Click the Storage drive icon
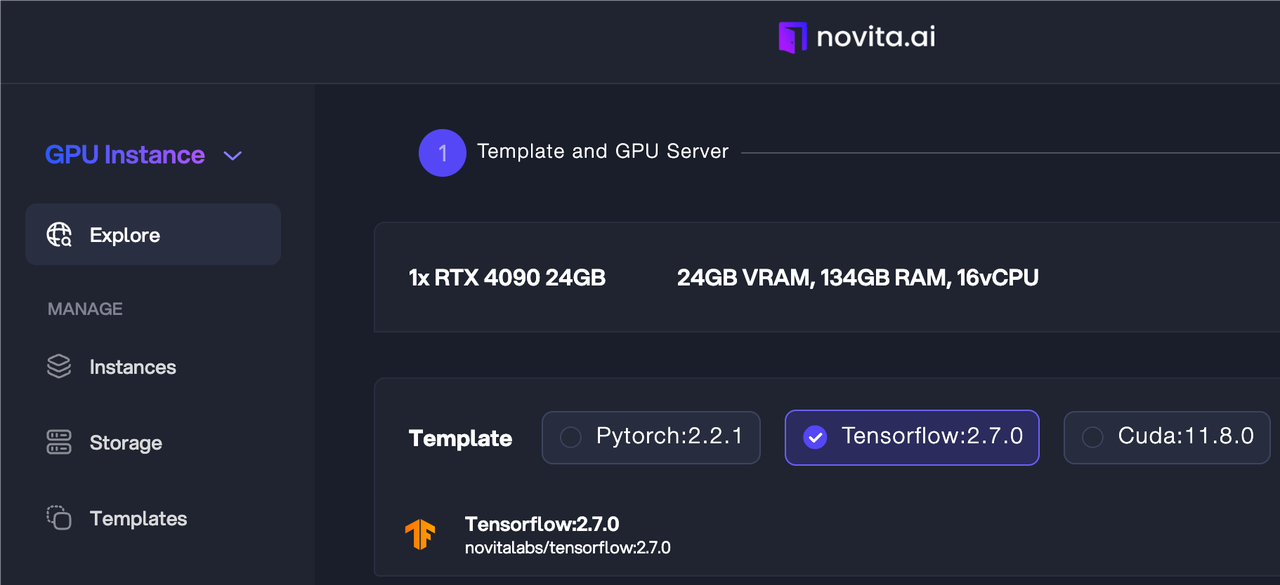 [x=59, y=442]
